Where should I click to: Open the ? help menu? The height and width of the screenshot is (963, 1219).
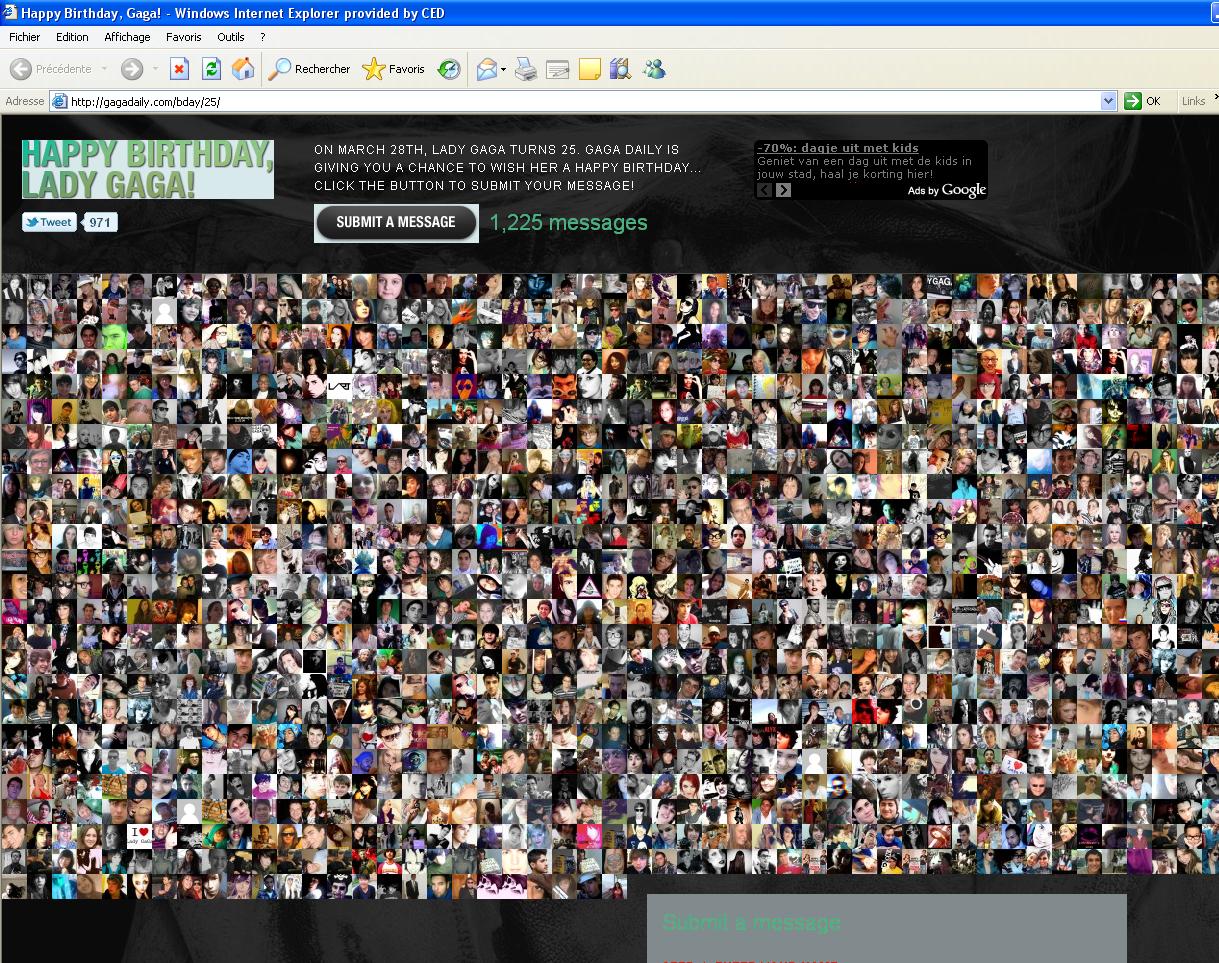click(x=263, y=37)
